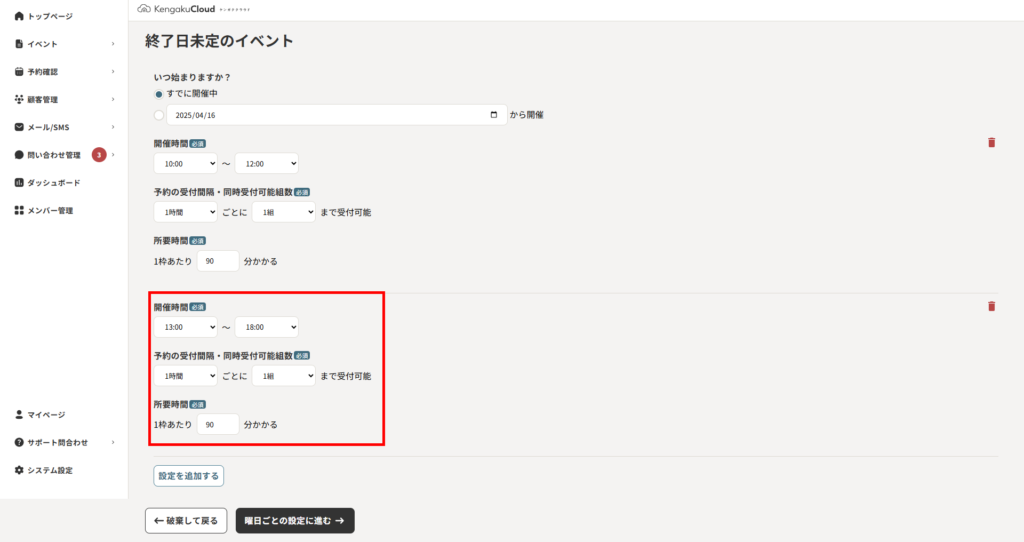
Task: Select the radio button next to the date 2025/04/16
Action: [x=159, y=115]
